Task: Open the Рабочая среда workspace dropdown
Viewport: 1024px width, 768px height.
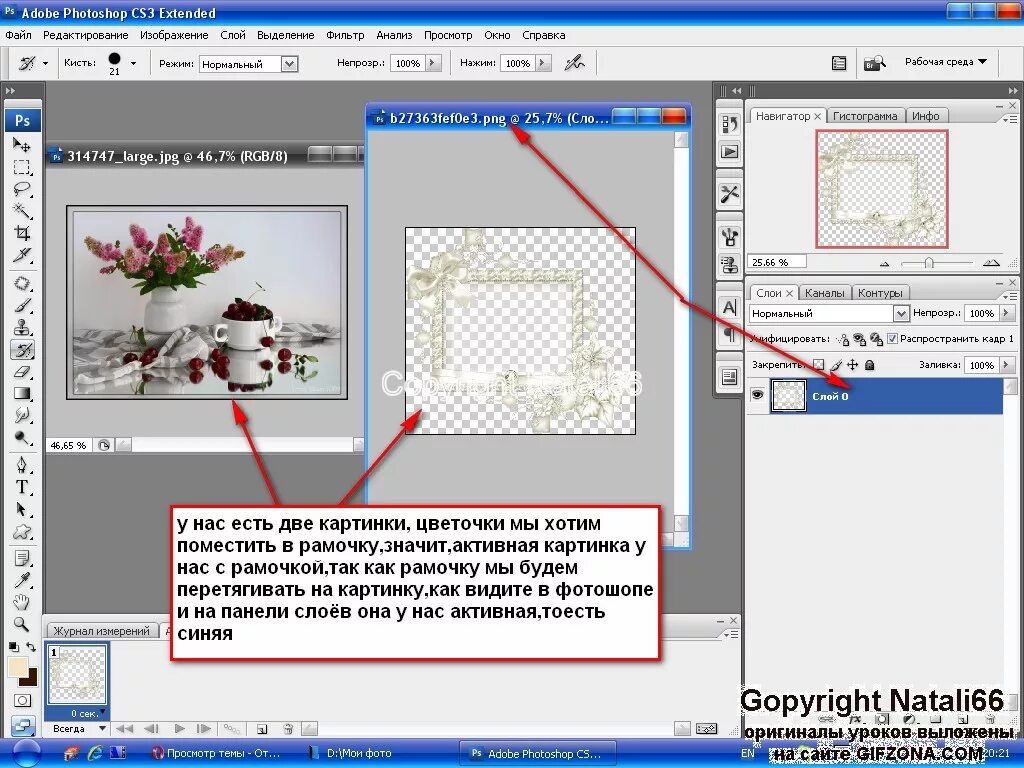Action: (x=946, y=61)
